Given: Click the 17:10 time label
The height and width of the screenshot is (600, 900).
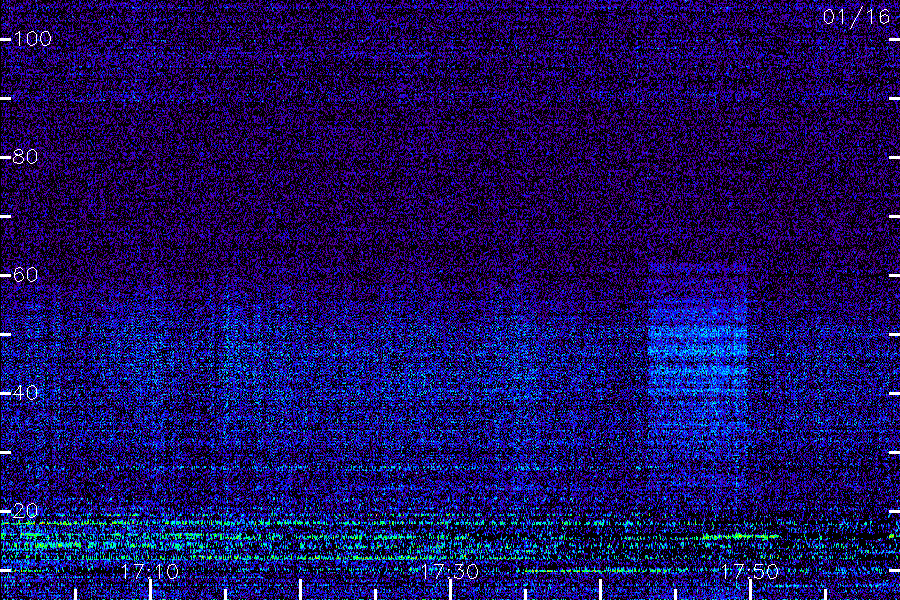Looking at the screenshot, I should click(x=150, y=572).
